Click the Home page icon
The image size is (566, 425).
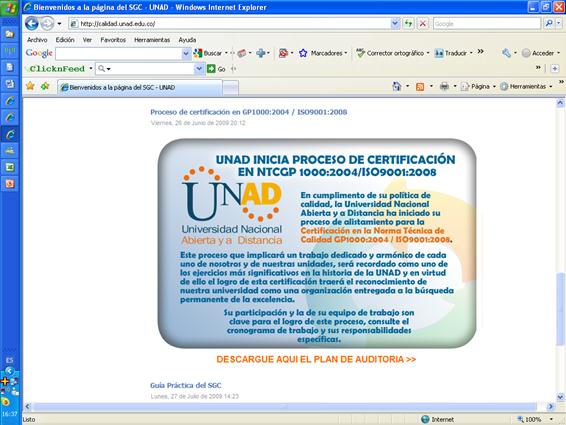click(397, 86)
